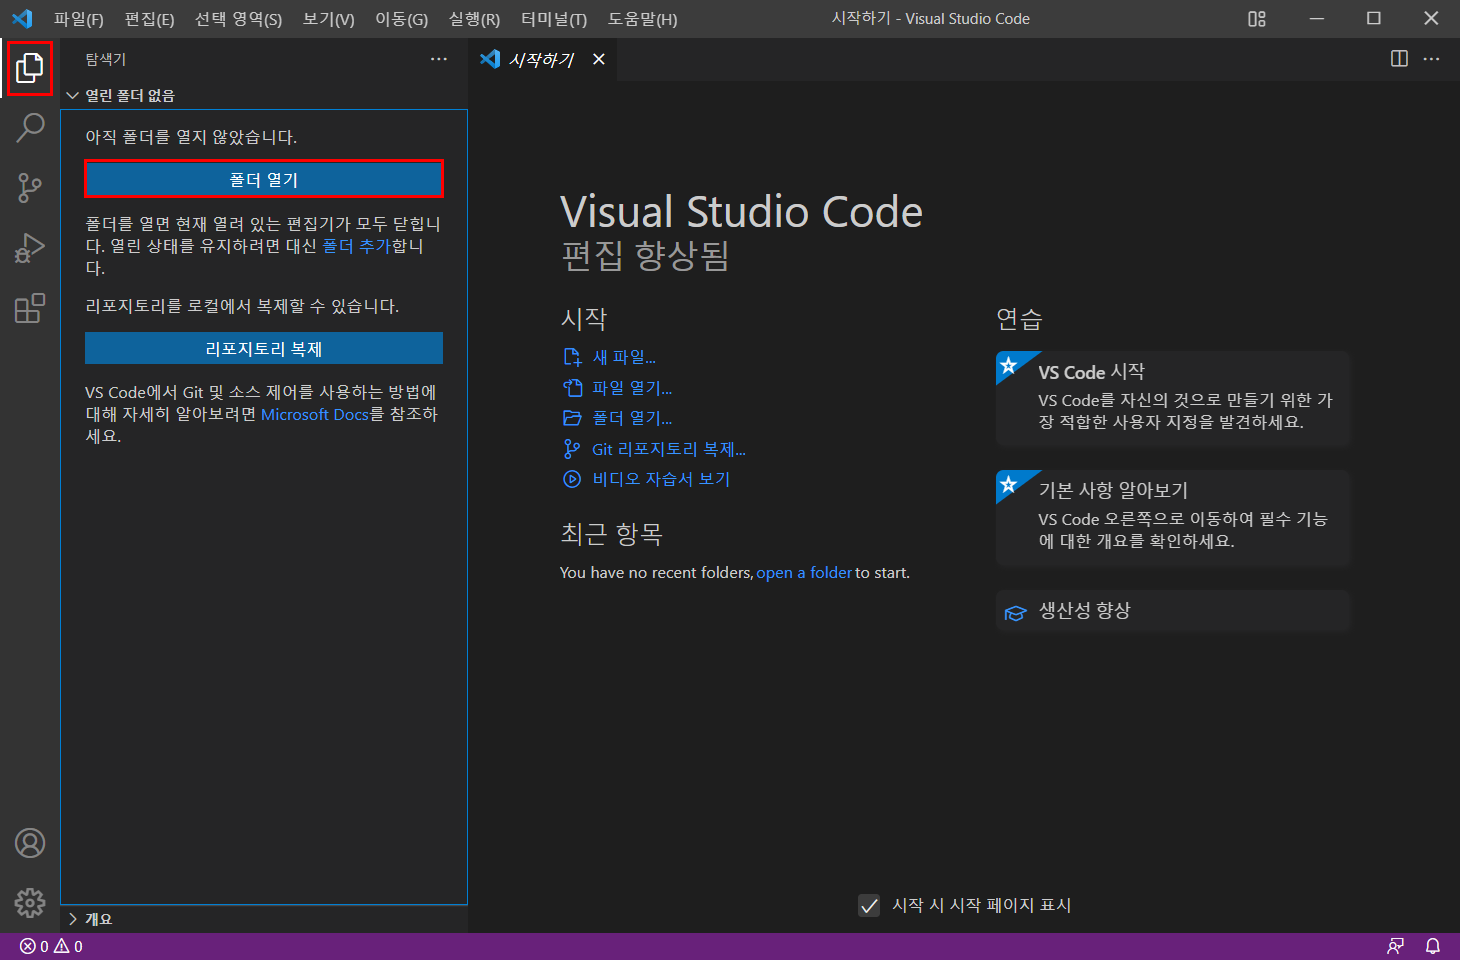Minimize the Visual Studio Code window
The width and height of the screenshot is (1460, 960).
pyautogui.click(x=1317, y=19)
